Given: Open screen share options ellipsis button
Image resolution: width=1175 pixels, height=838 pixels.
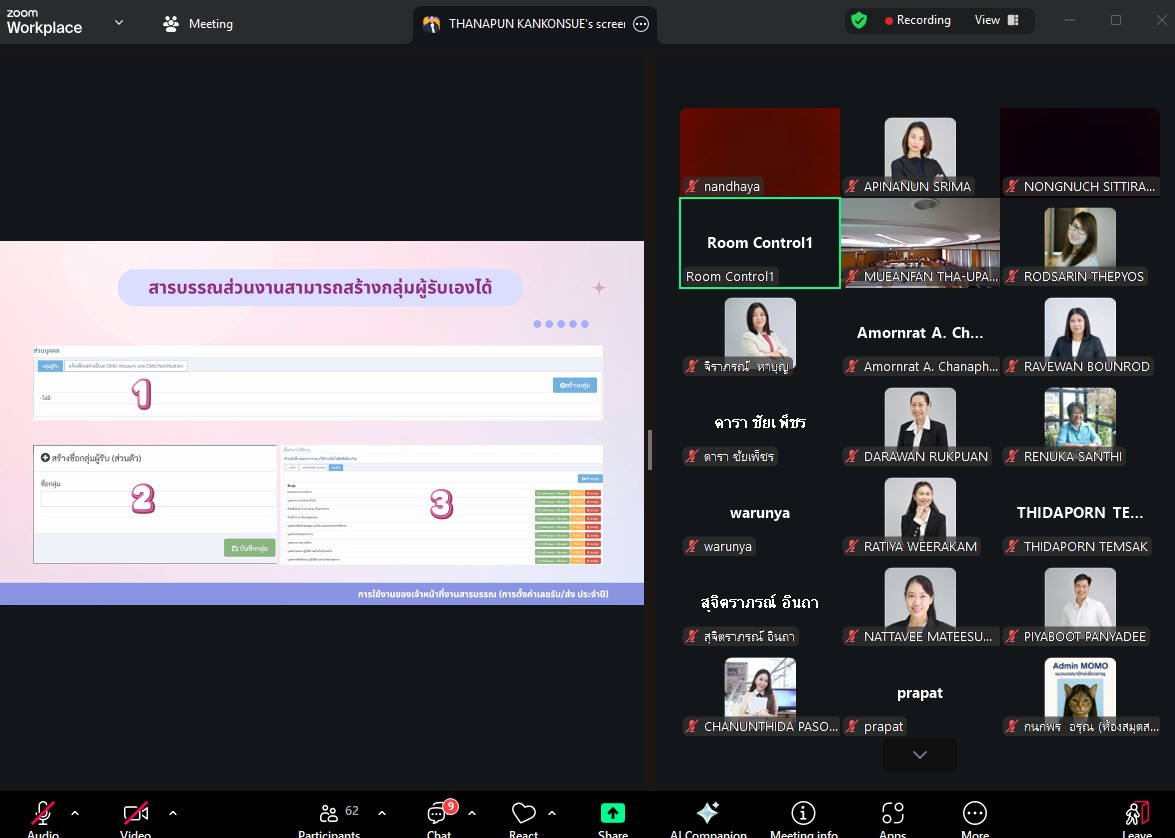Looking at the screenshot, I should click(x=641, y=24).
